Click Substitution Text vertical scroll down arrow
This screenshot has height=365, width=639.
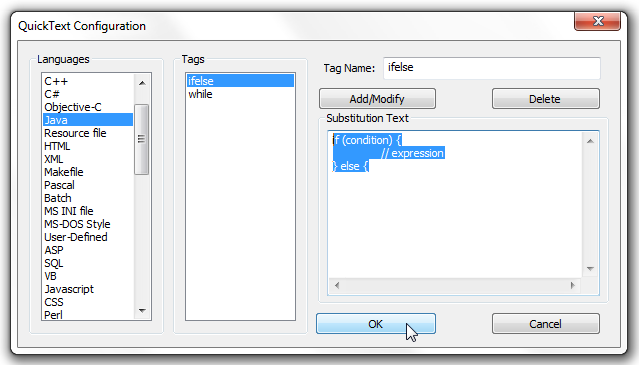(590, 269)
